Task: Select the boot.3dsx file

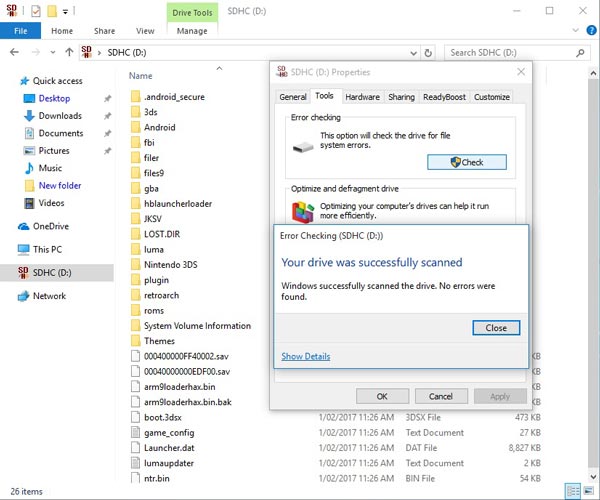Action: tap(163, 417)
